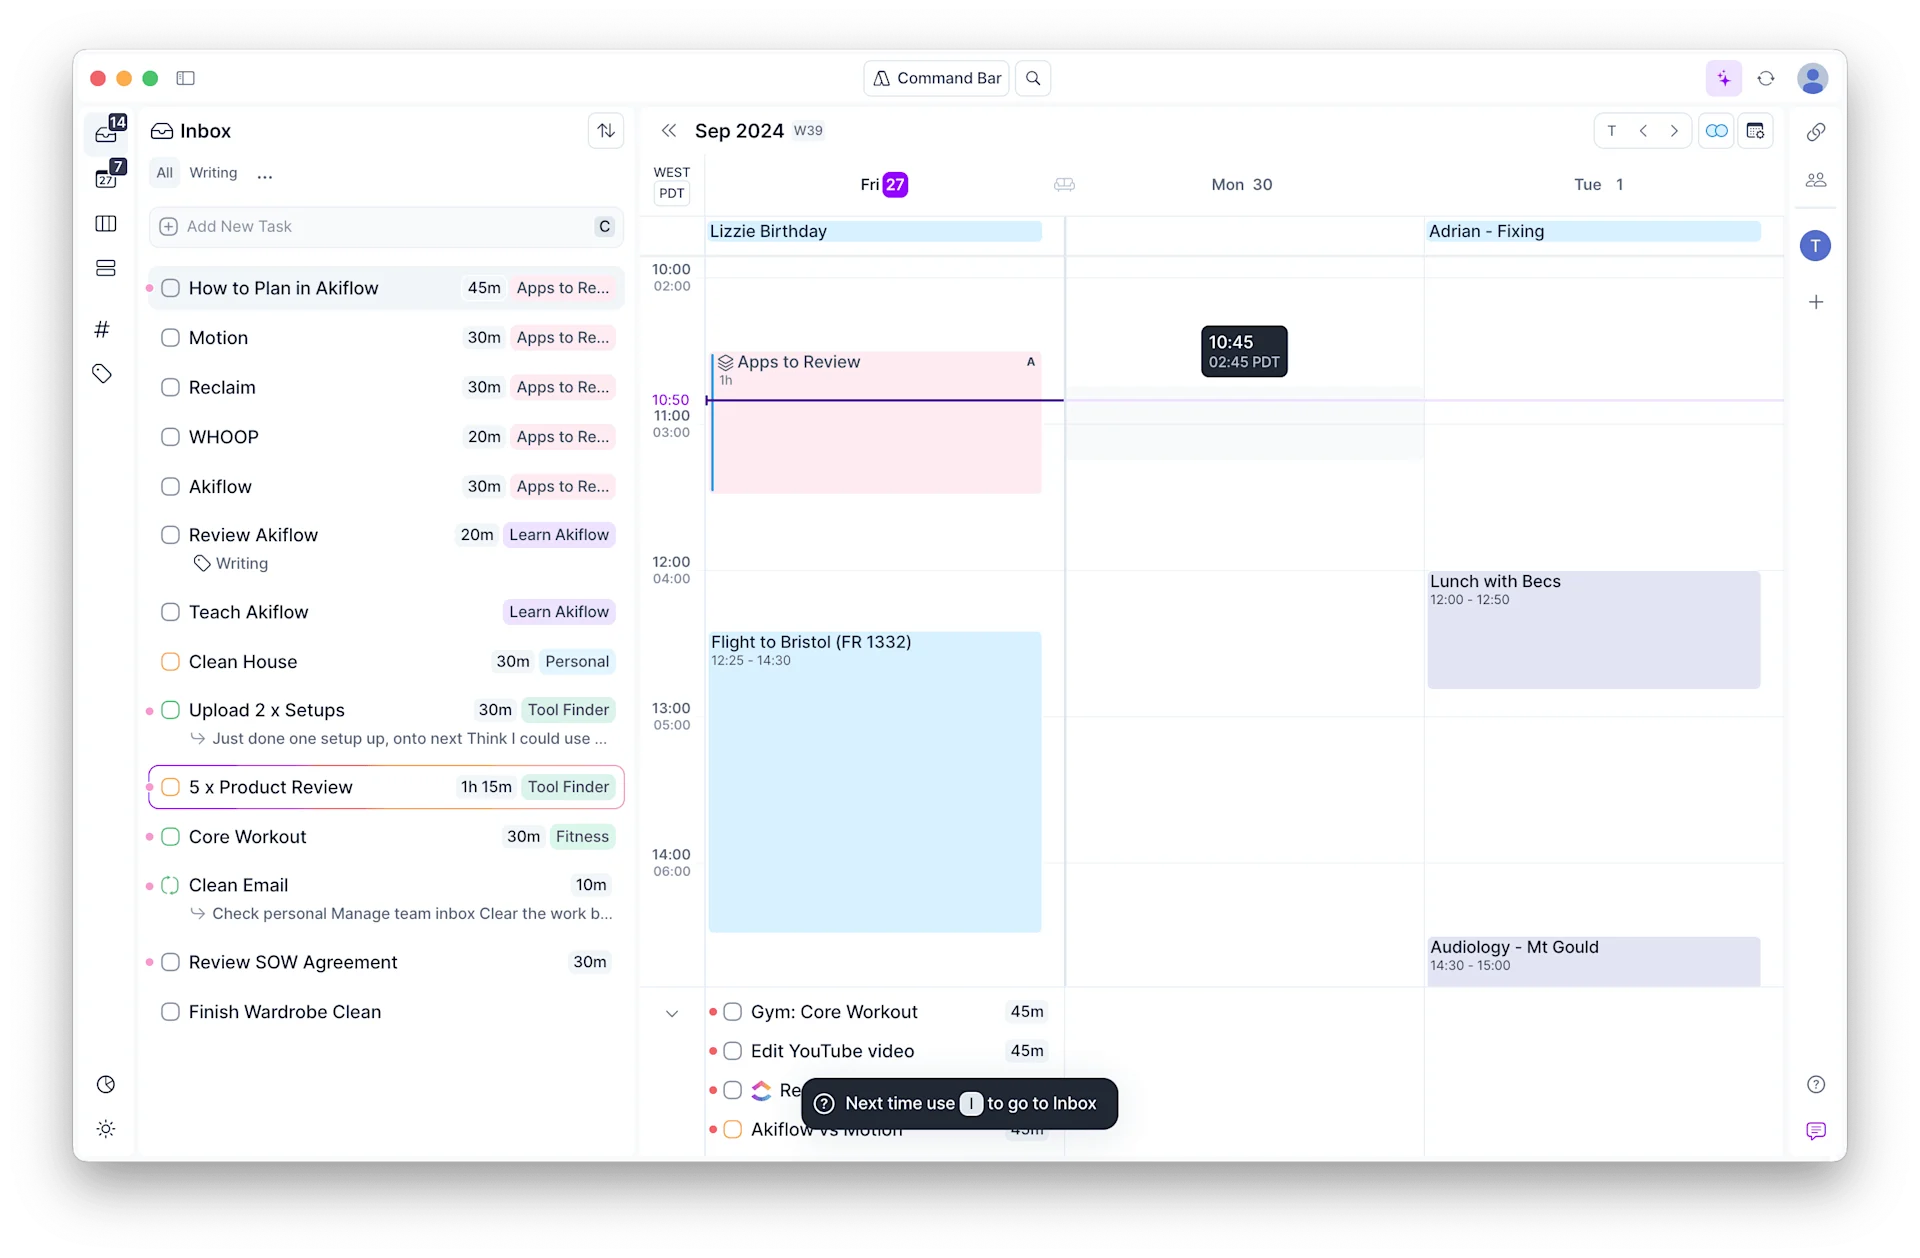Select the All tab above the task list
The image size is (1920, 1258).
point(163,172)
